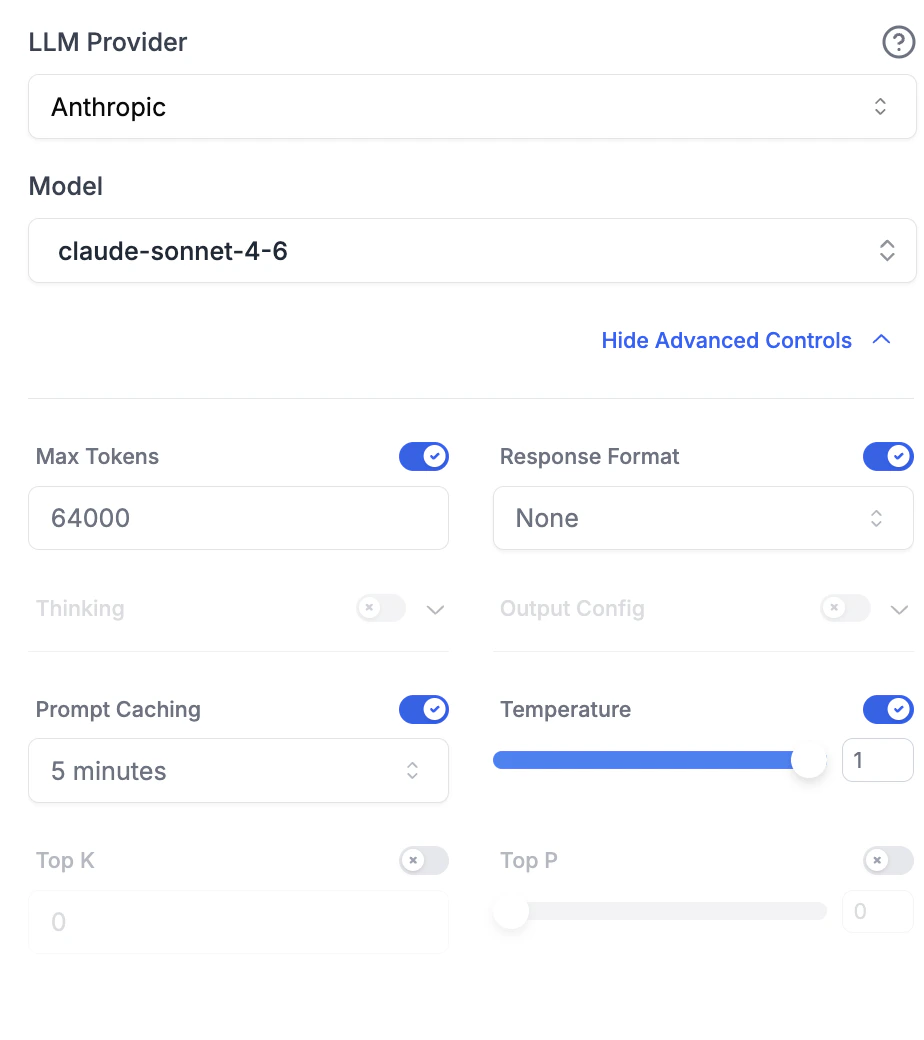The width and height of the screenshot is (924, 1040).
Task: Click the Temperature slider track
Action: (650, 760)
